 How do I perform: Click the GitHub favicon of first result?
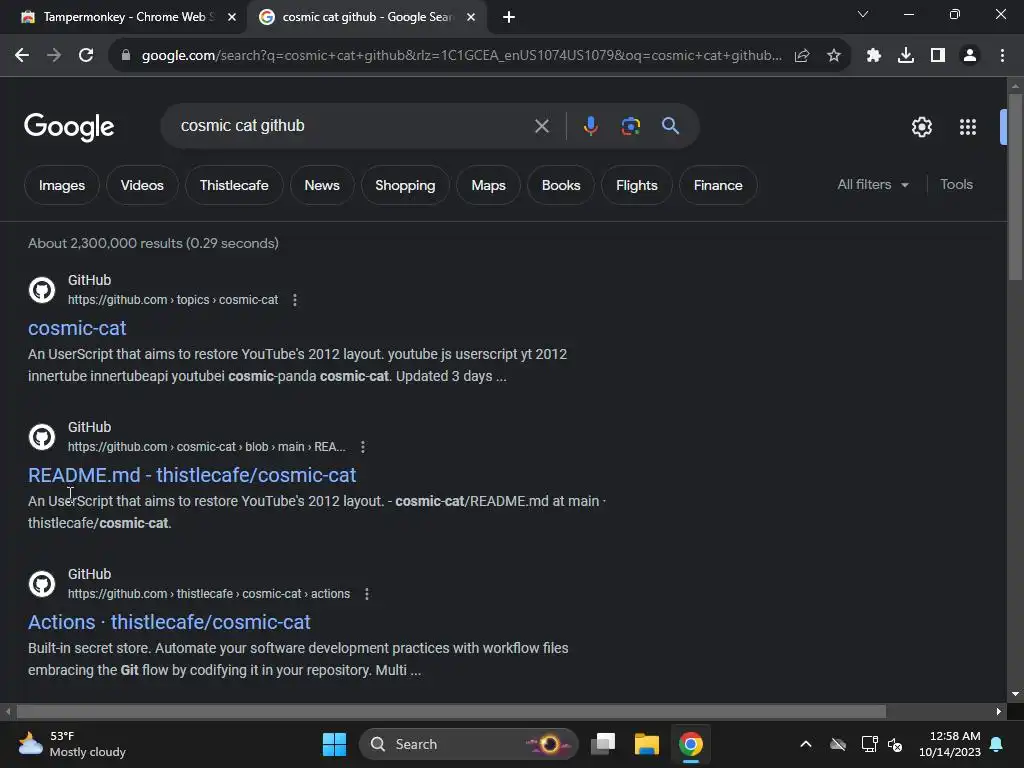pyautogui.click(x=42, y=290)
